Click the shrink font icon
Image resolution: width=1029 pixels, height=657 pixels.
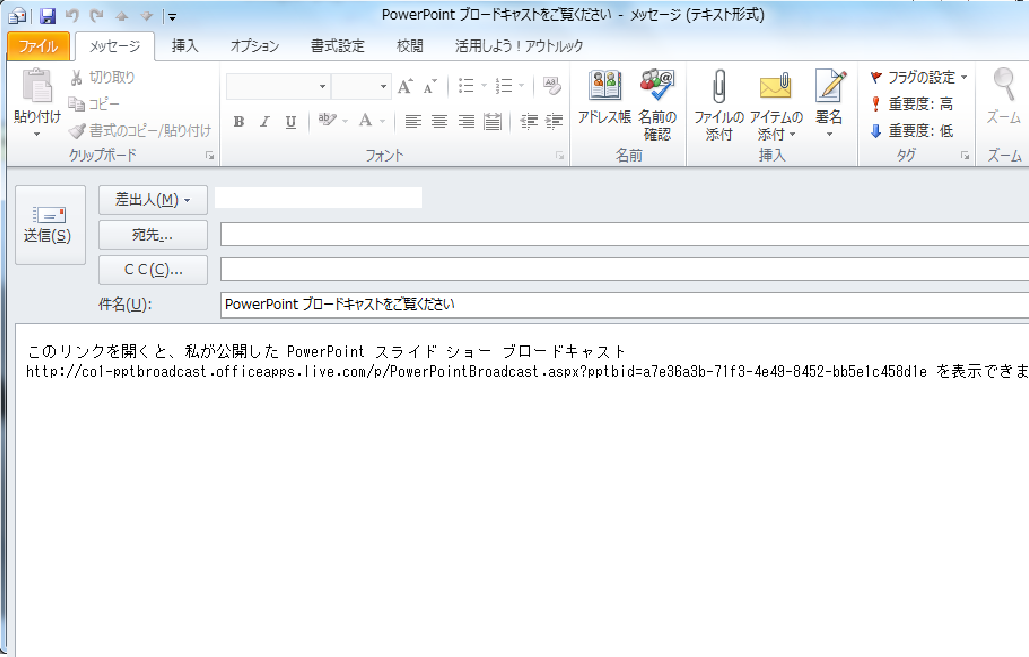[430, 86]
